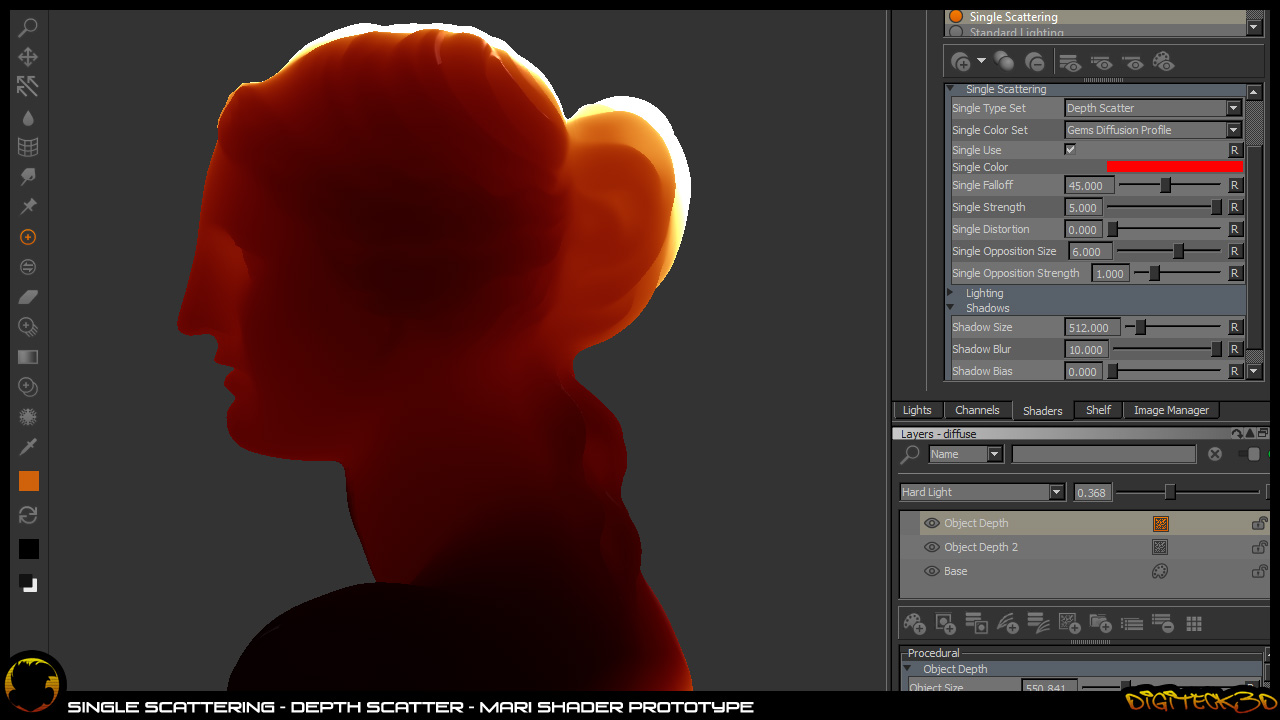
Task: Unlock the Object Depth layer padlock
Action: point(1260,523)
